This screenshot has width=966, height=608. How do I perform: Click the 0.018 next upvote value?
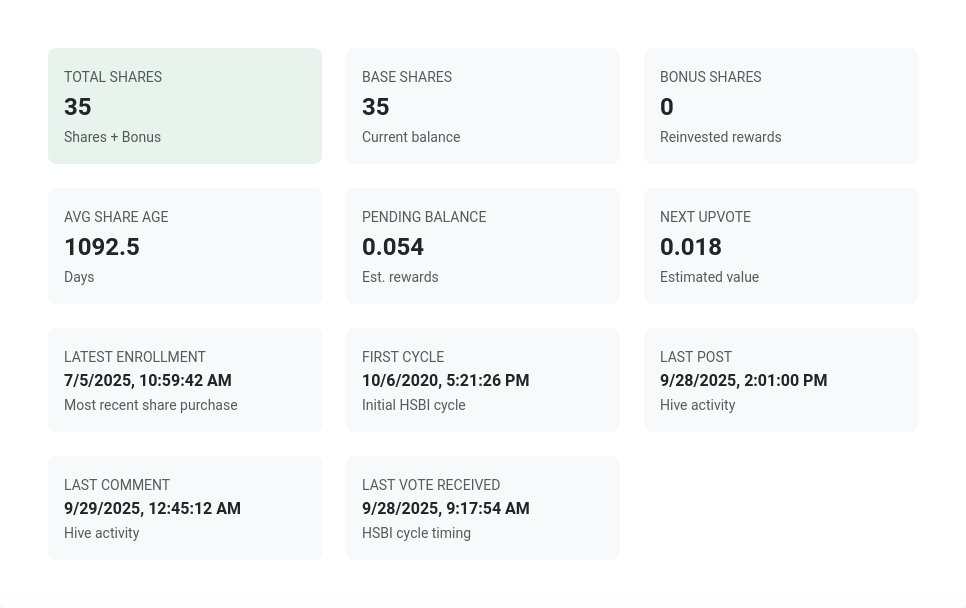[691, 247]
